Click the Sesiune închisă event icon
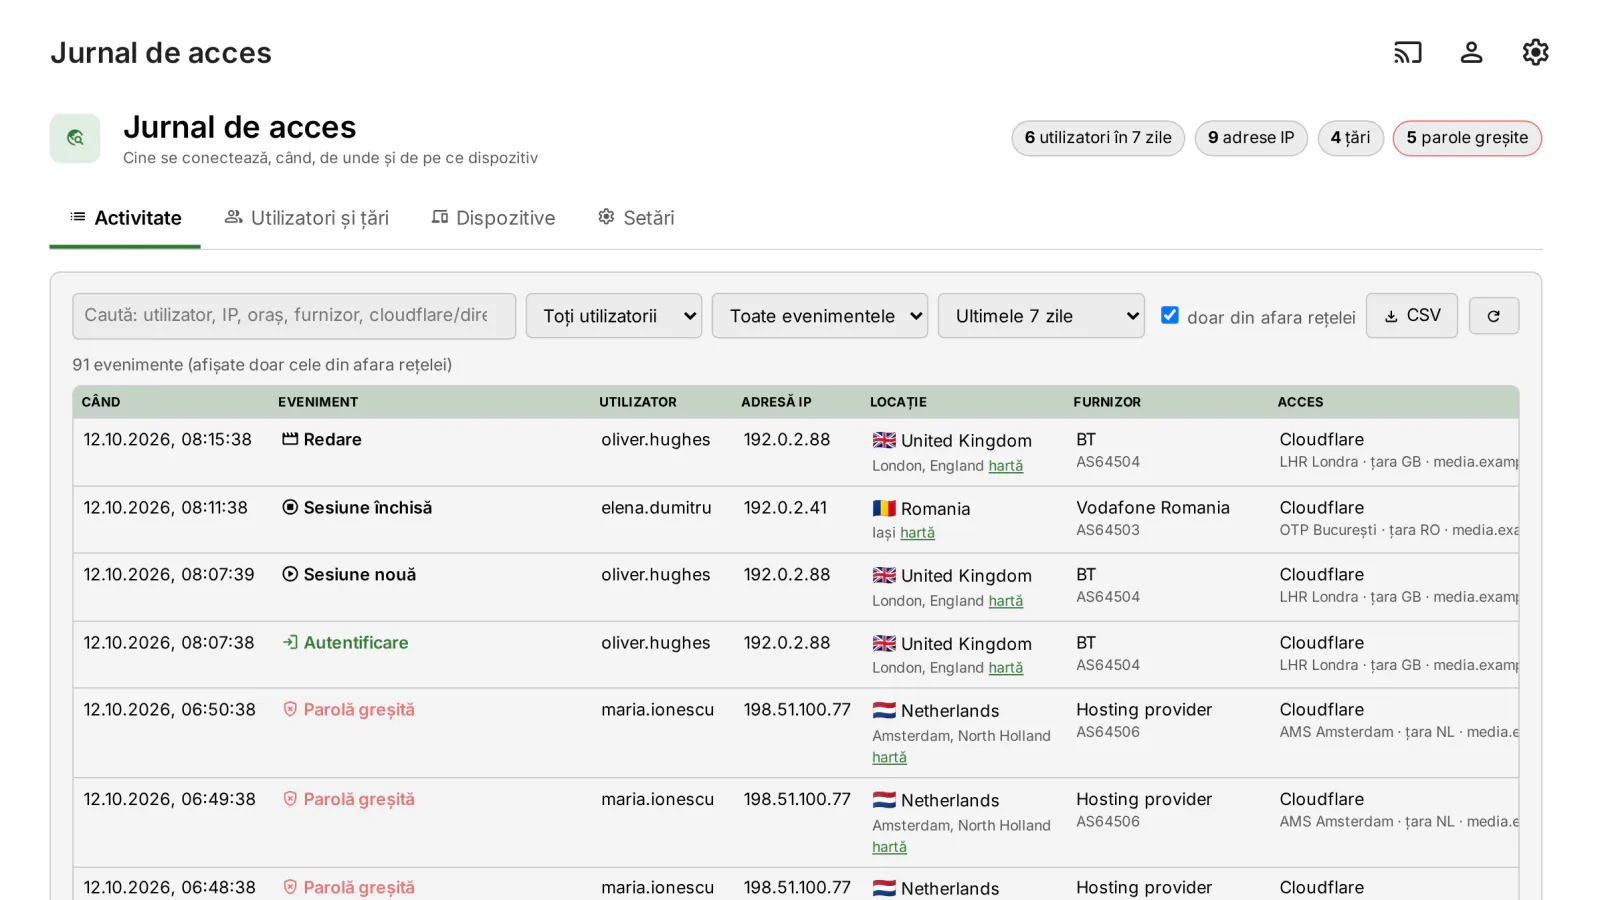 290,507
